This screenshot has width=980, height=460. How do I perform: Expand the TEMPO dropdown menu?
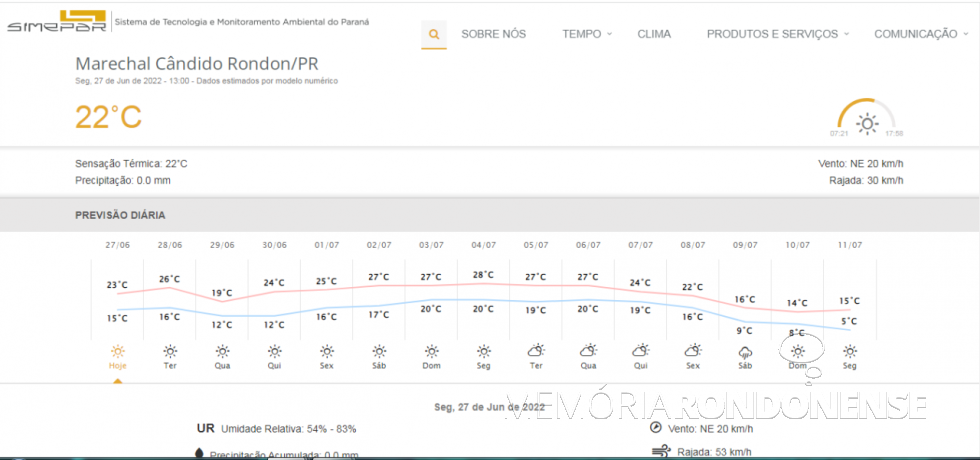[586, 34]
